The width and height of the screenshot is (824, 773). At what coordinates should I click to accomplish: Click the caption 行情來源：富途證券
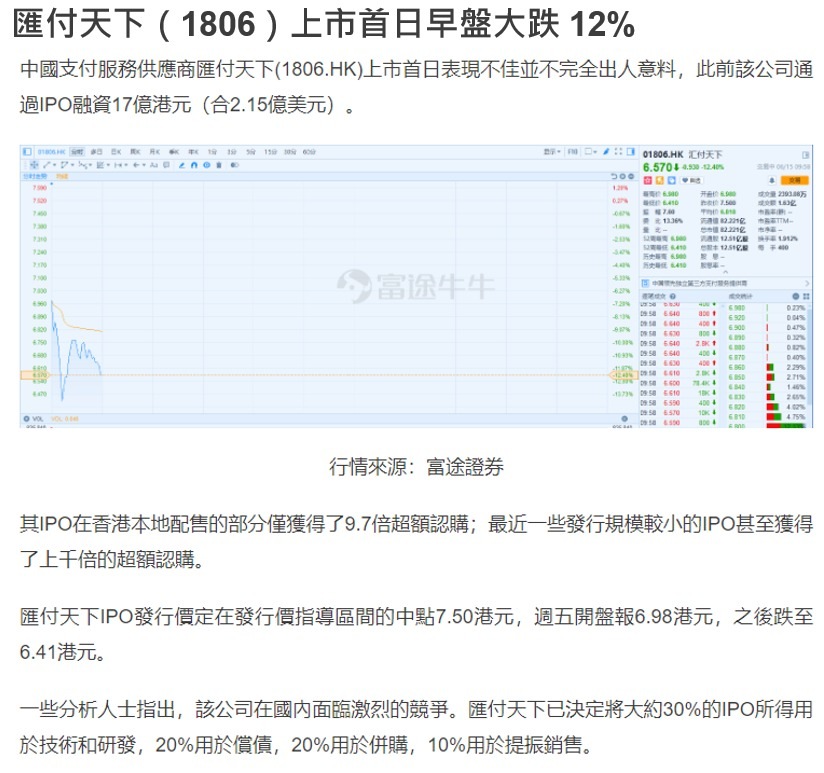[x=416, y=467]
